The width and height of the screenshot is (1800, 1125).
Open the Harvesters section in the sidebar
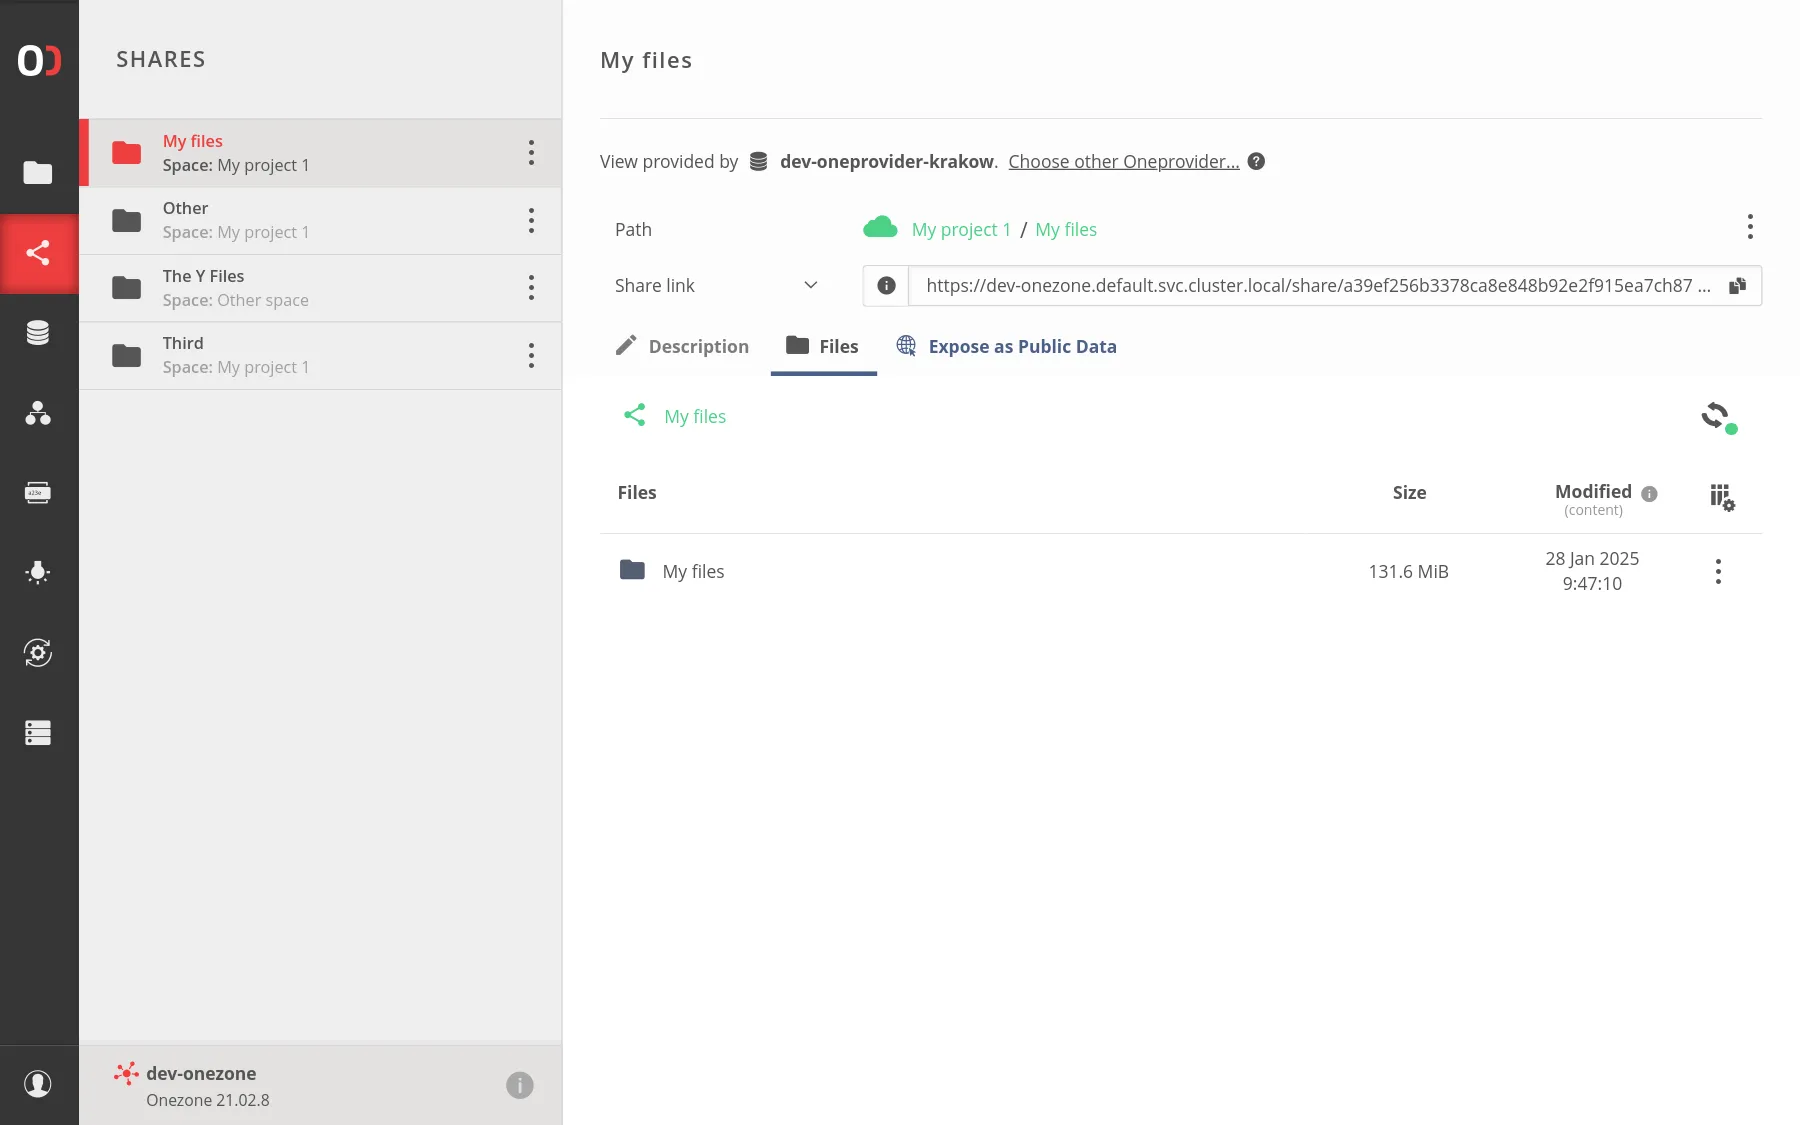pos(38,572)
